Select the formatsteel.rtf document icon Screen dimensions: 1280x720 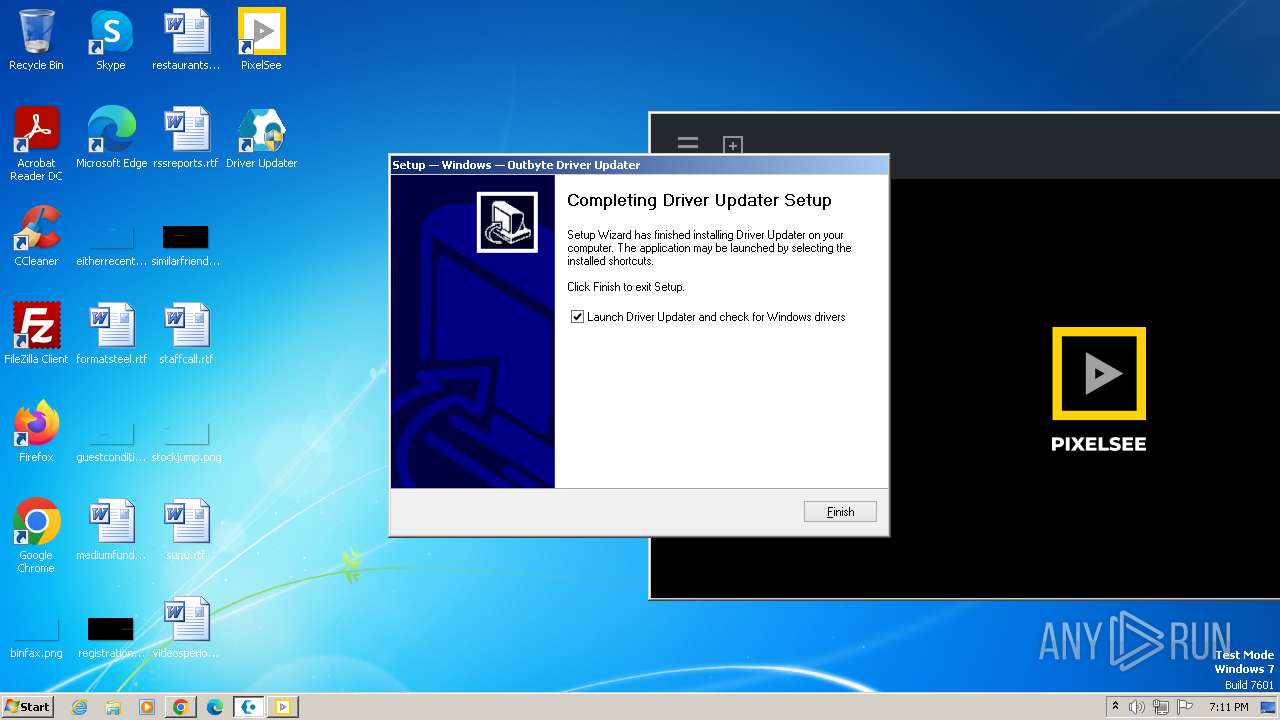111,334
